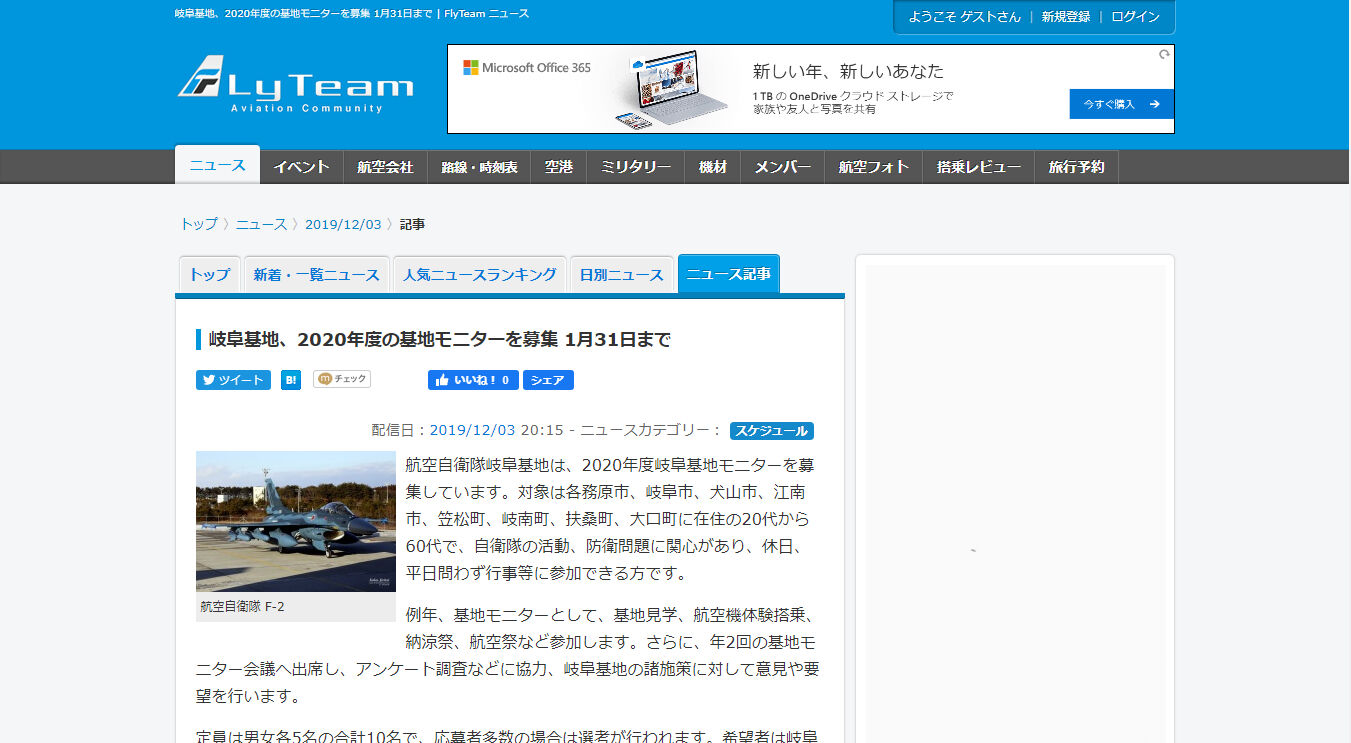Open the 空港 nav item
This screenshot has height=743, width=1351.
[559, 167]
